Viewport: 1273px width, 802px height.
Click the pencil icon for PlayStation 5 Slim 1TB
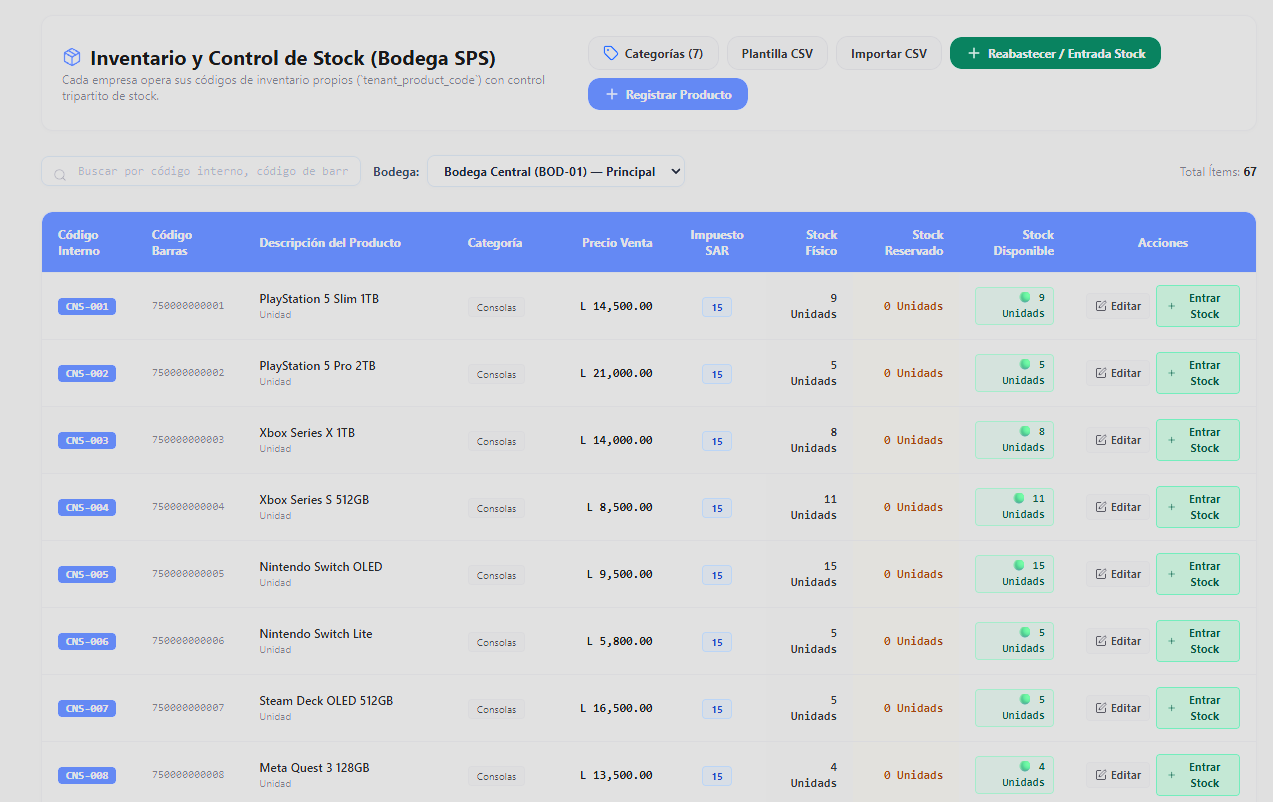(1101, 306)
